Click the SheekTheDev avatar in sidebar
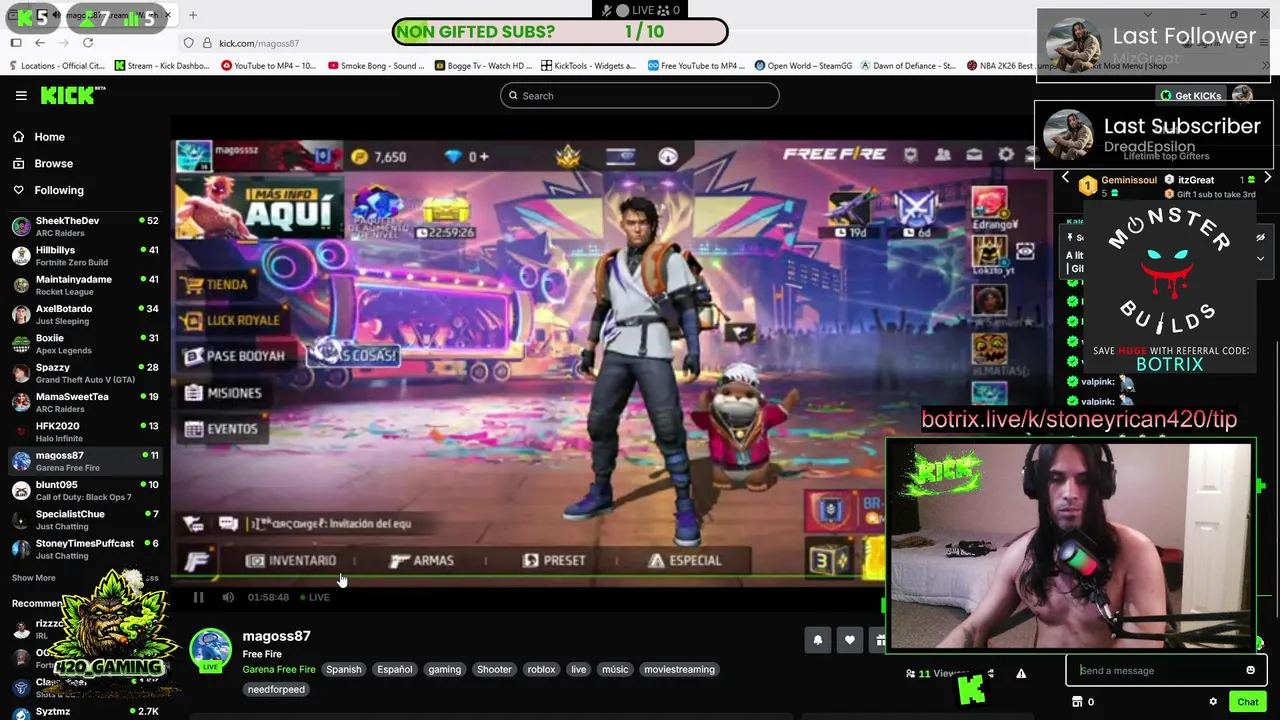Screen dimensions: 1280x720 click(x=21, y=226)
